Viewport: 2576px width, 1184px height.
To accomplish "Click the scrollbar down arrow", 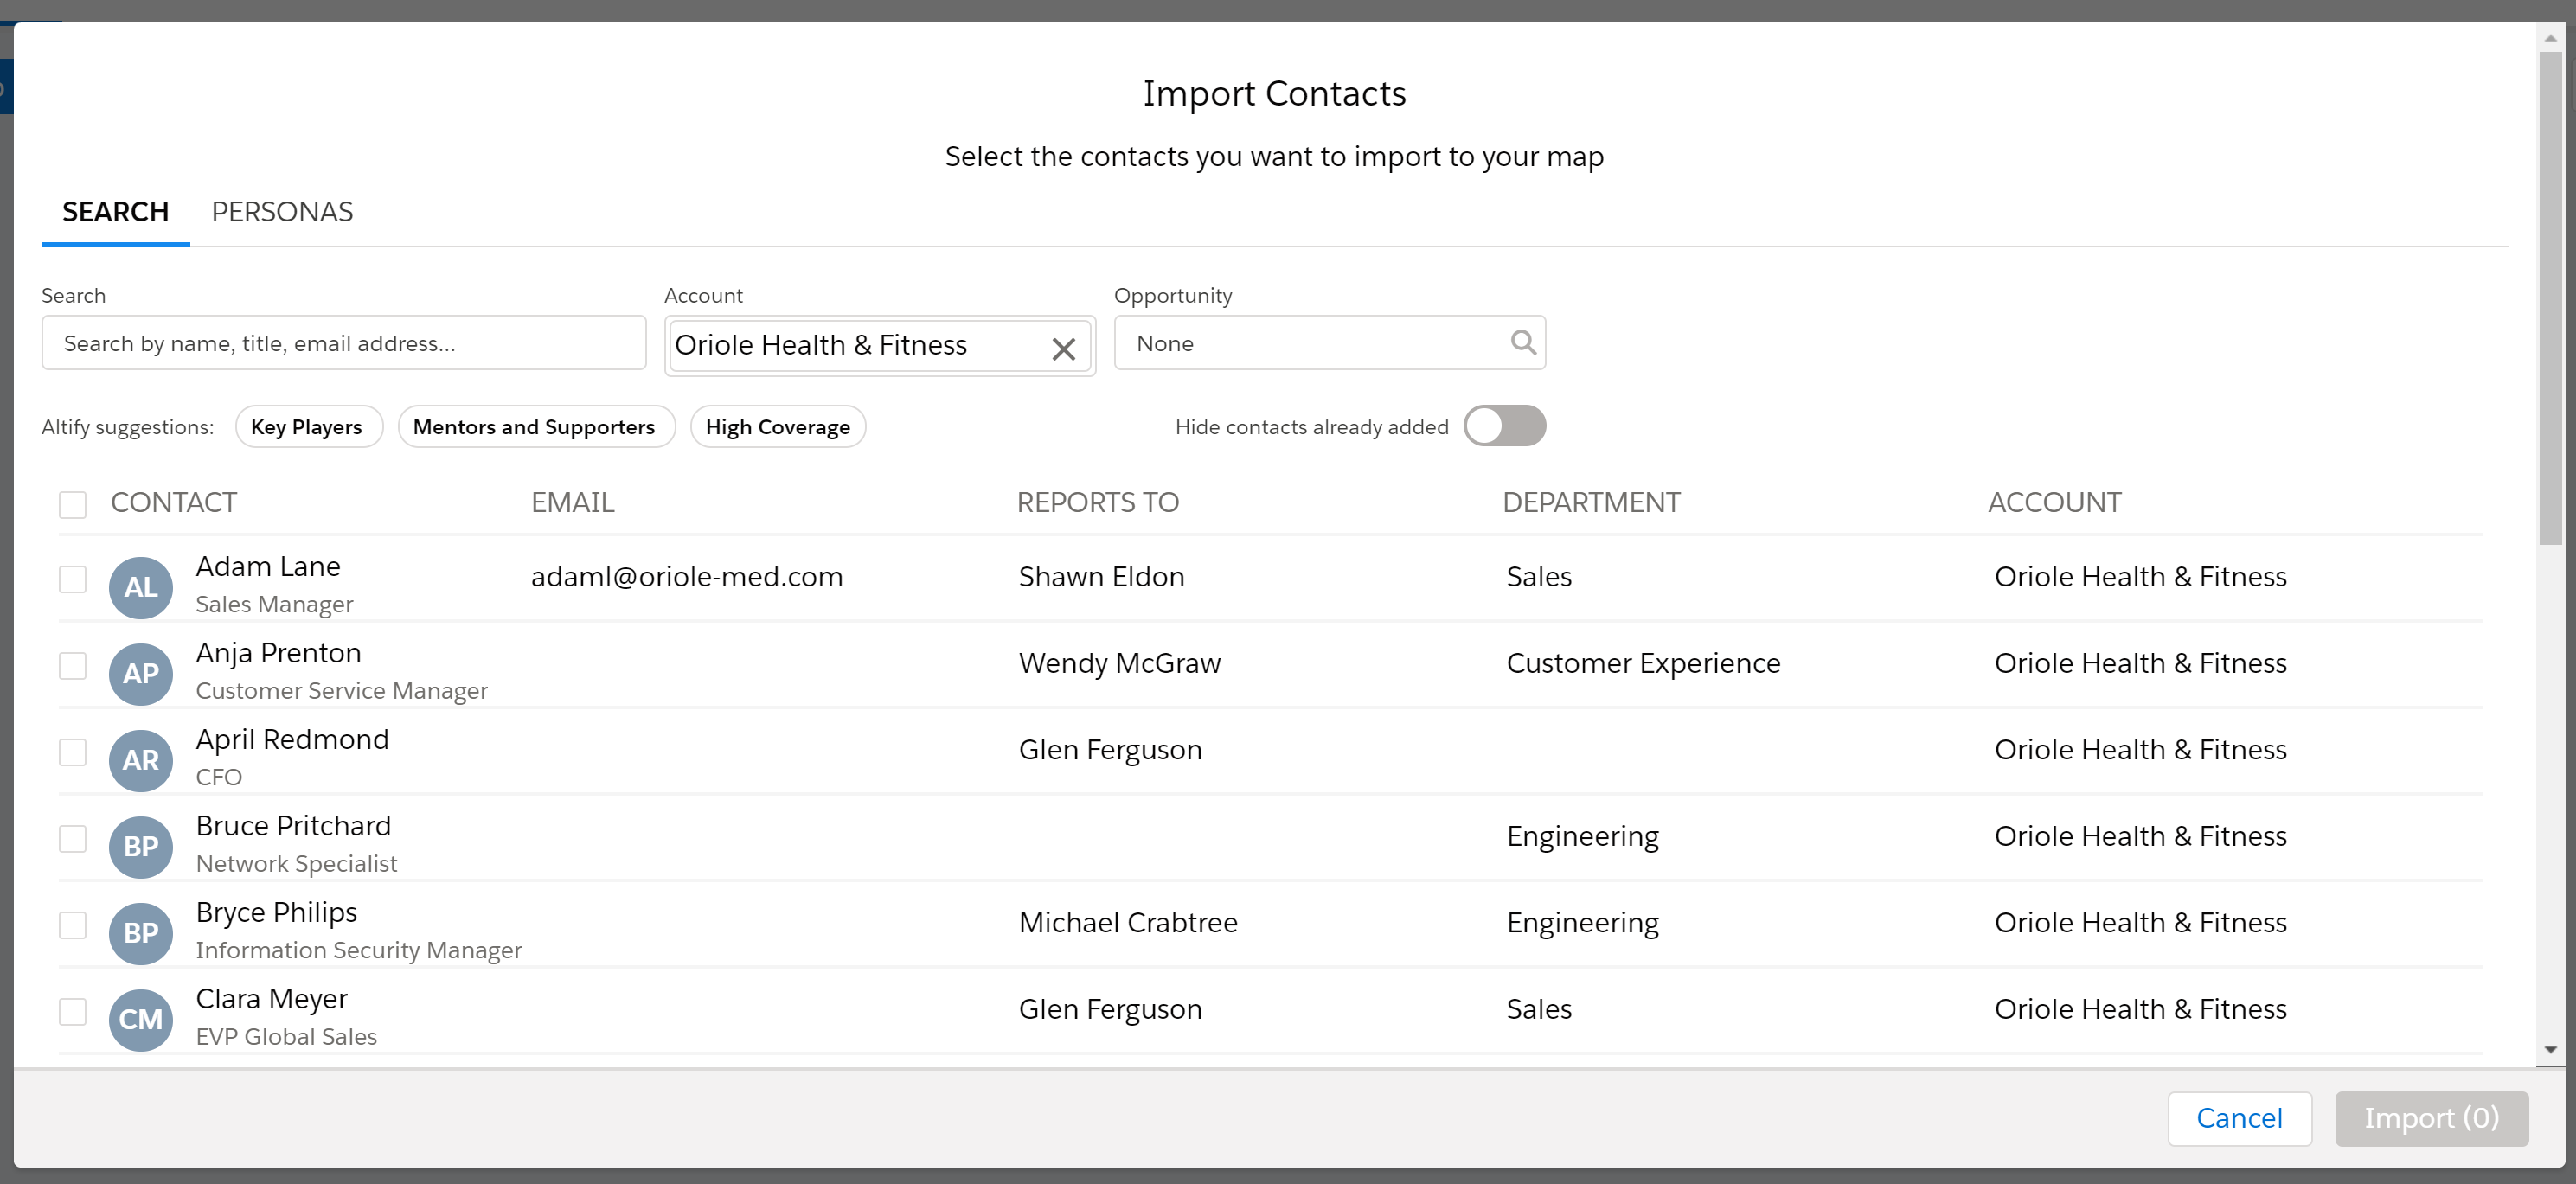I will coord(2550,1049).
